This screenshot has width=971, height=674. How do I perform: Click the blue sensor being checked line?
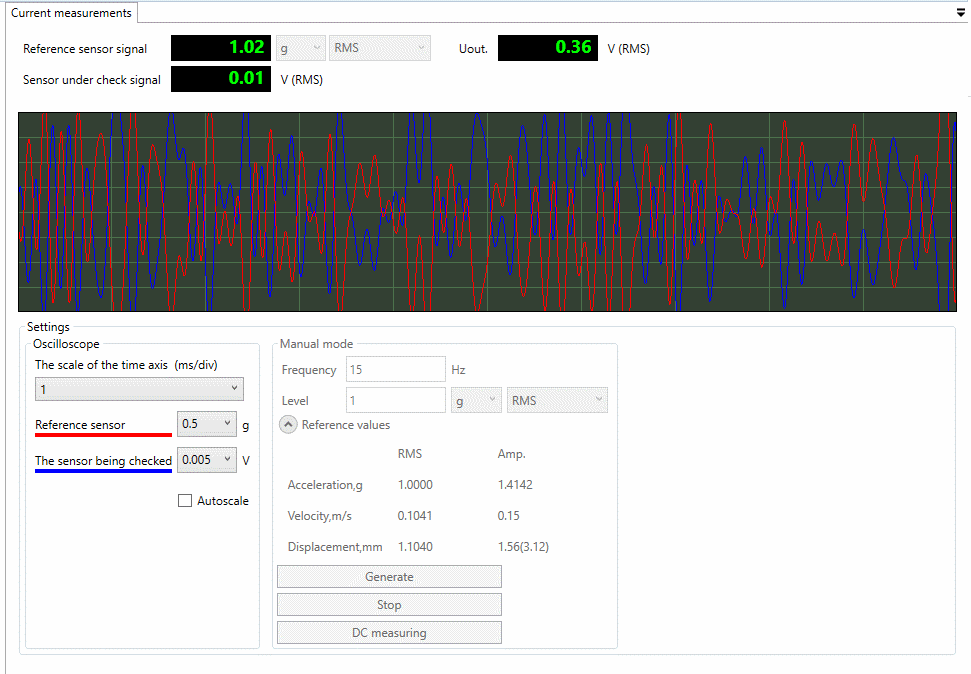(x=103, y=471)
